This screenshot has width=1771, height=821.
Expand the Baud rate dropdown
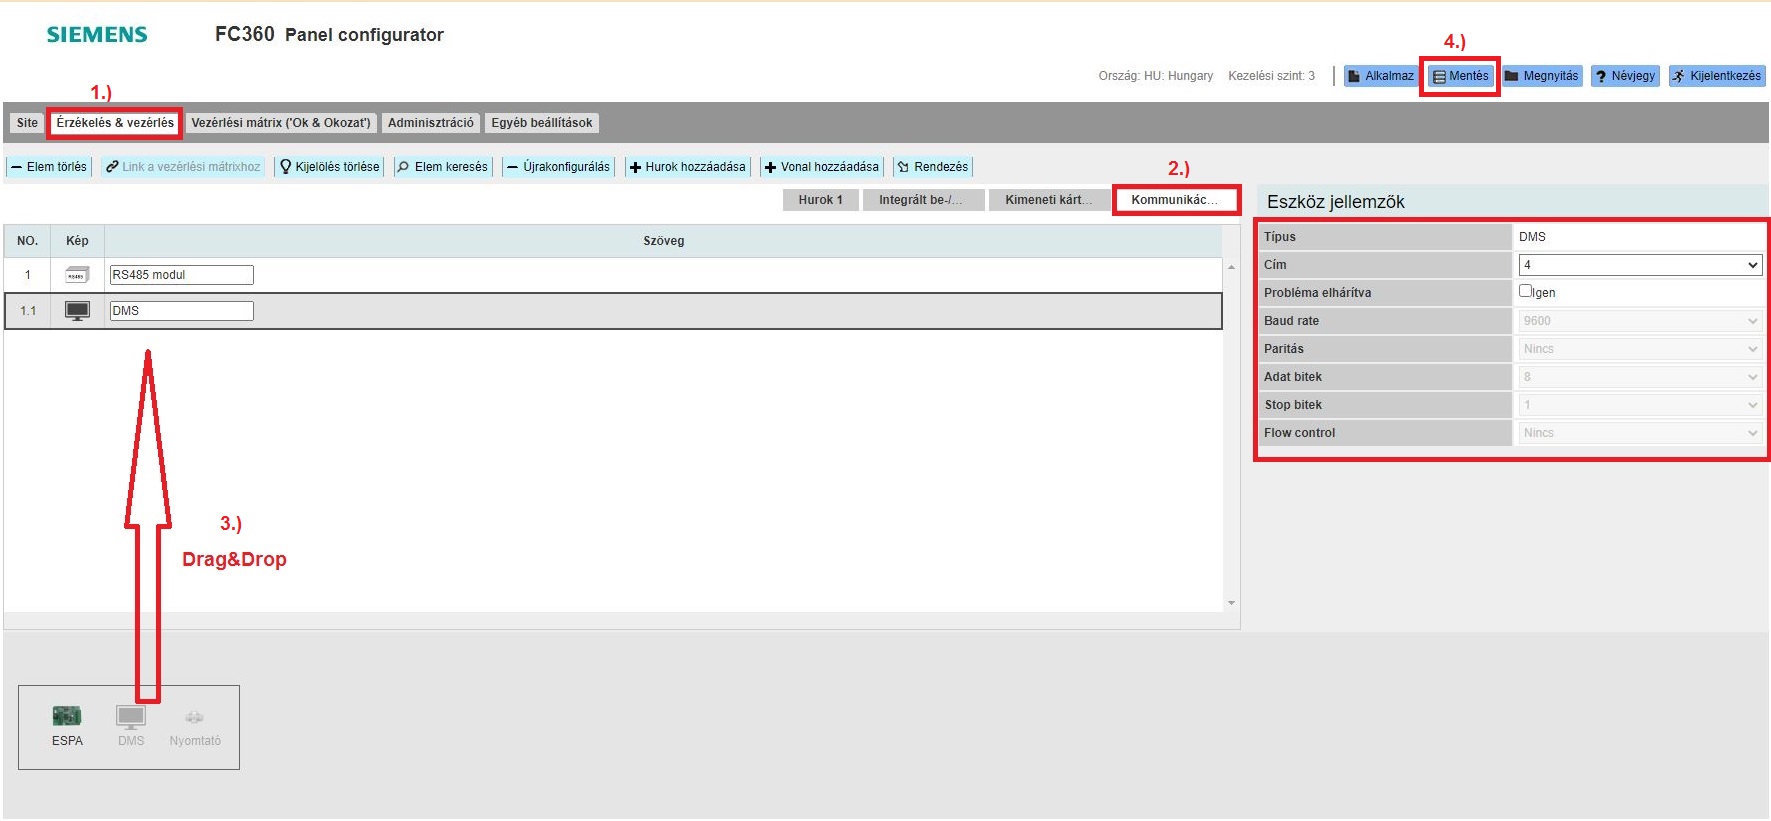[1639, 321]
